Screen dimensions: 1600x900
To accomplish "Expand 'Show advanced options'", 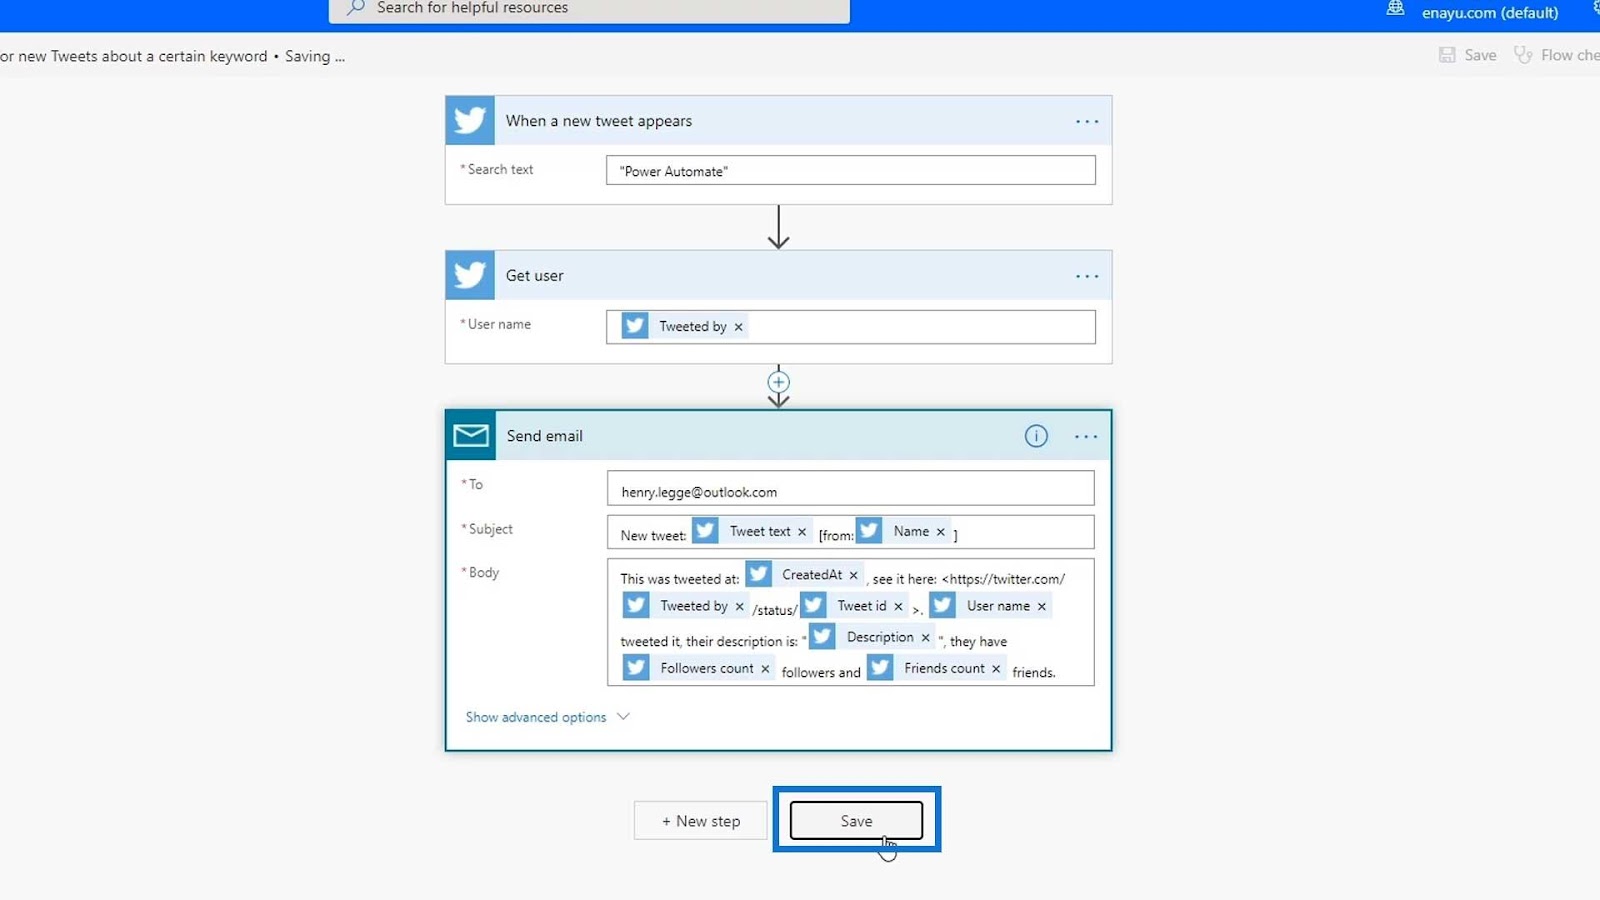I will pyautogui.click(x=547, y=717).
